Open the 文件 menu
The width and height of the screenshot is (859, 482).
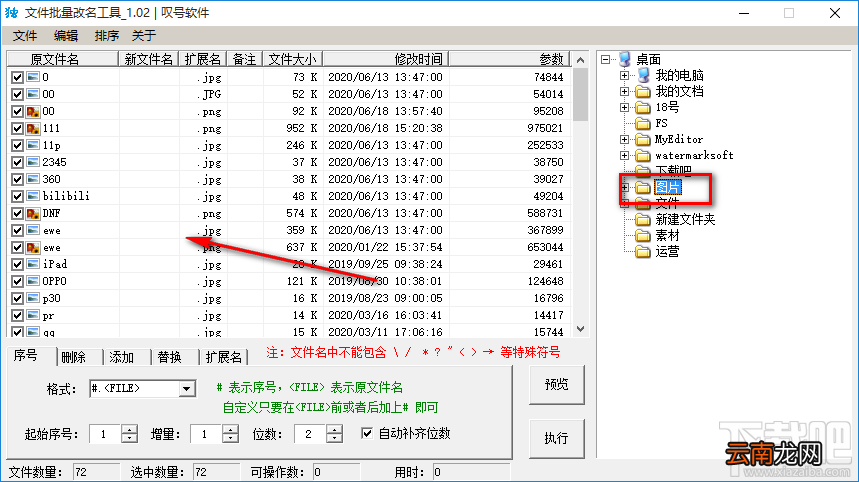pyautogui.click(x=25, y=36)
